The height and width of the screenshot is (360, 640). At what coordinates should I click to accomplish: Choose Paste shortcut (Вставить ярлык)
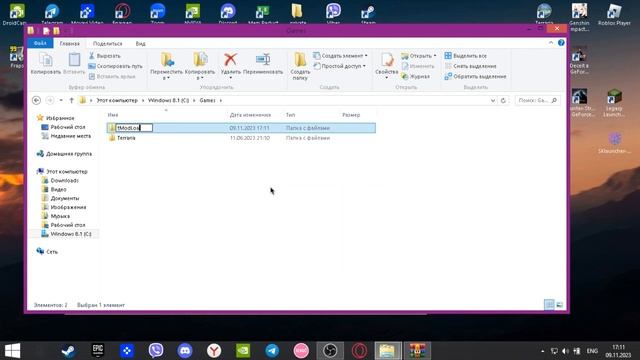tap(112, 76)
